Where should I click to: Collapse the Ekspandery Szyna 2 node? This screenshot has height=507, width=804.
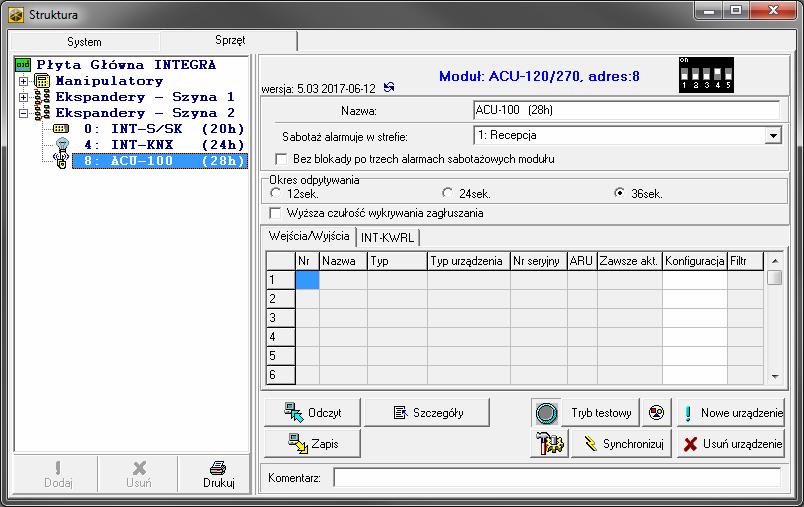(23, 113)
